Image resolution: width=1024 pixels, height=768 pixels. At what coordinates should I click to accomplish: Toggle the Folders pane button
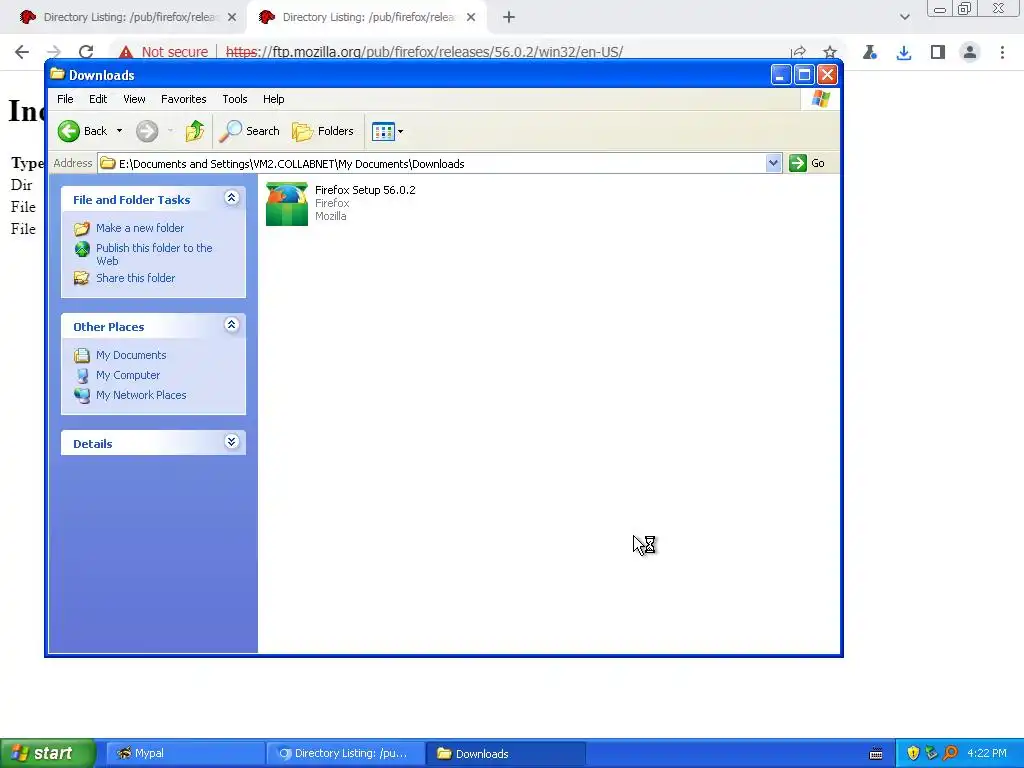pyautogui.click(x=323, y=131)
